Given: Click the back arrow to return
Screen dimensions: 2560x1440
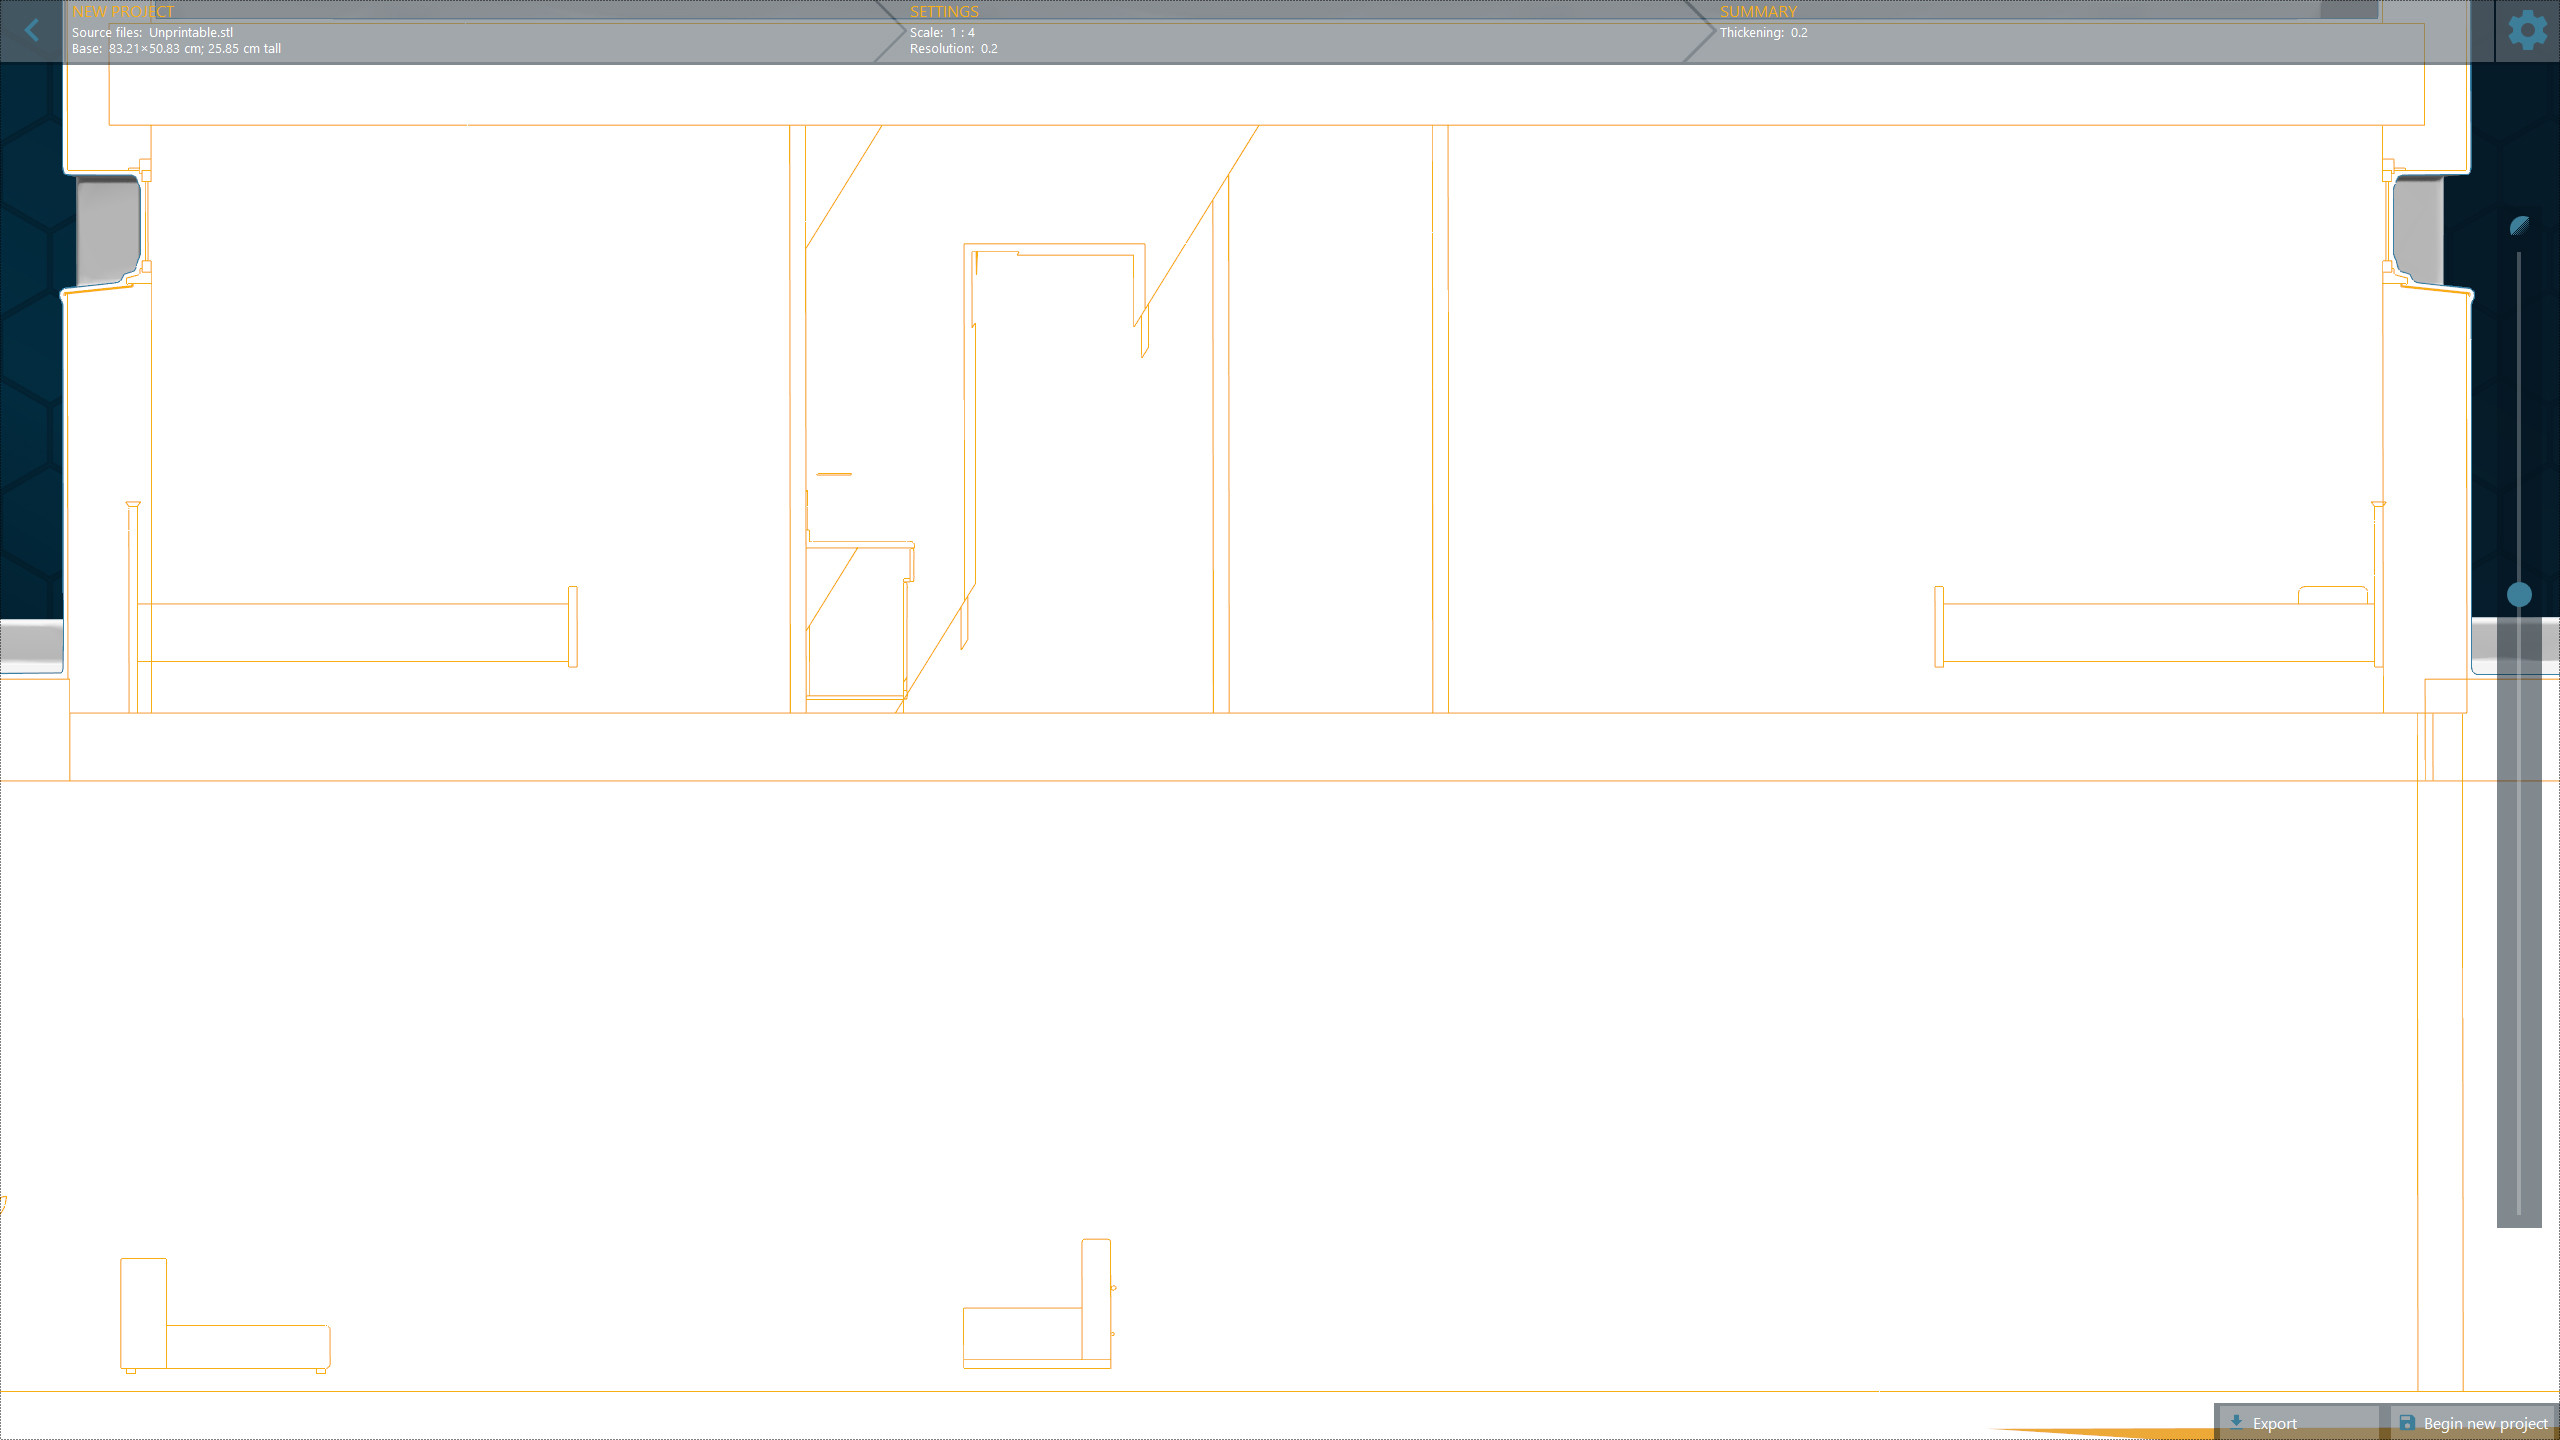Looking at the screenshot, I should 32,30.
